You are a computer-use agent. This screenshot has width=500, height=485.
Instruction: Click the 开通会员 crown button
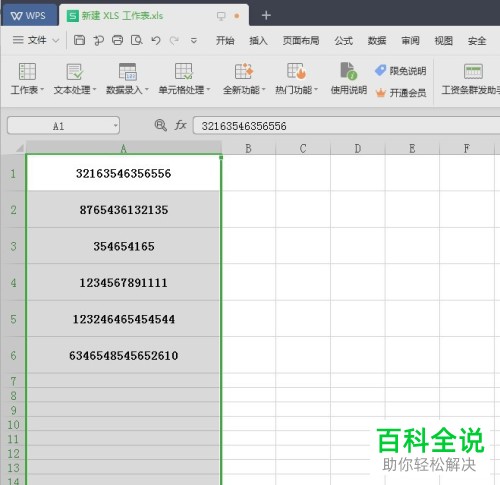[x=401, y=93]
